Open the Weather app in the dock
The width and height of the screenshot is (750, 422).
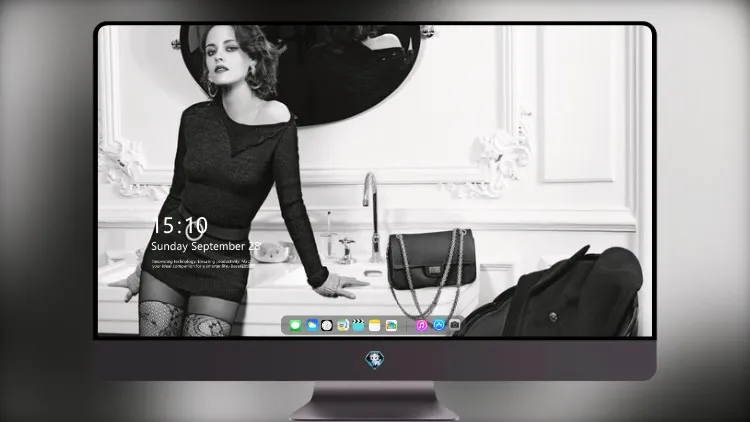312,326
